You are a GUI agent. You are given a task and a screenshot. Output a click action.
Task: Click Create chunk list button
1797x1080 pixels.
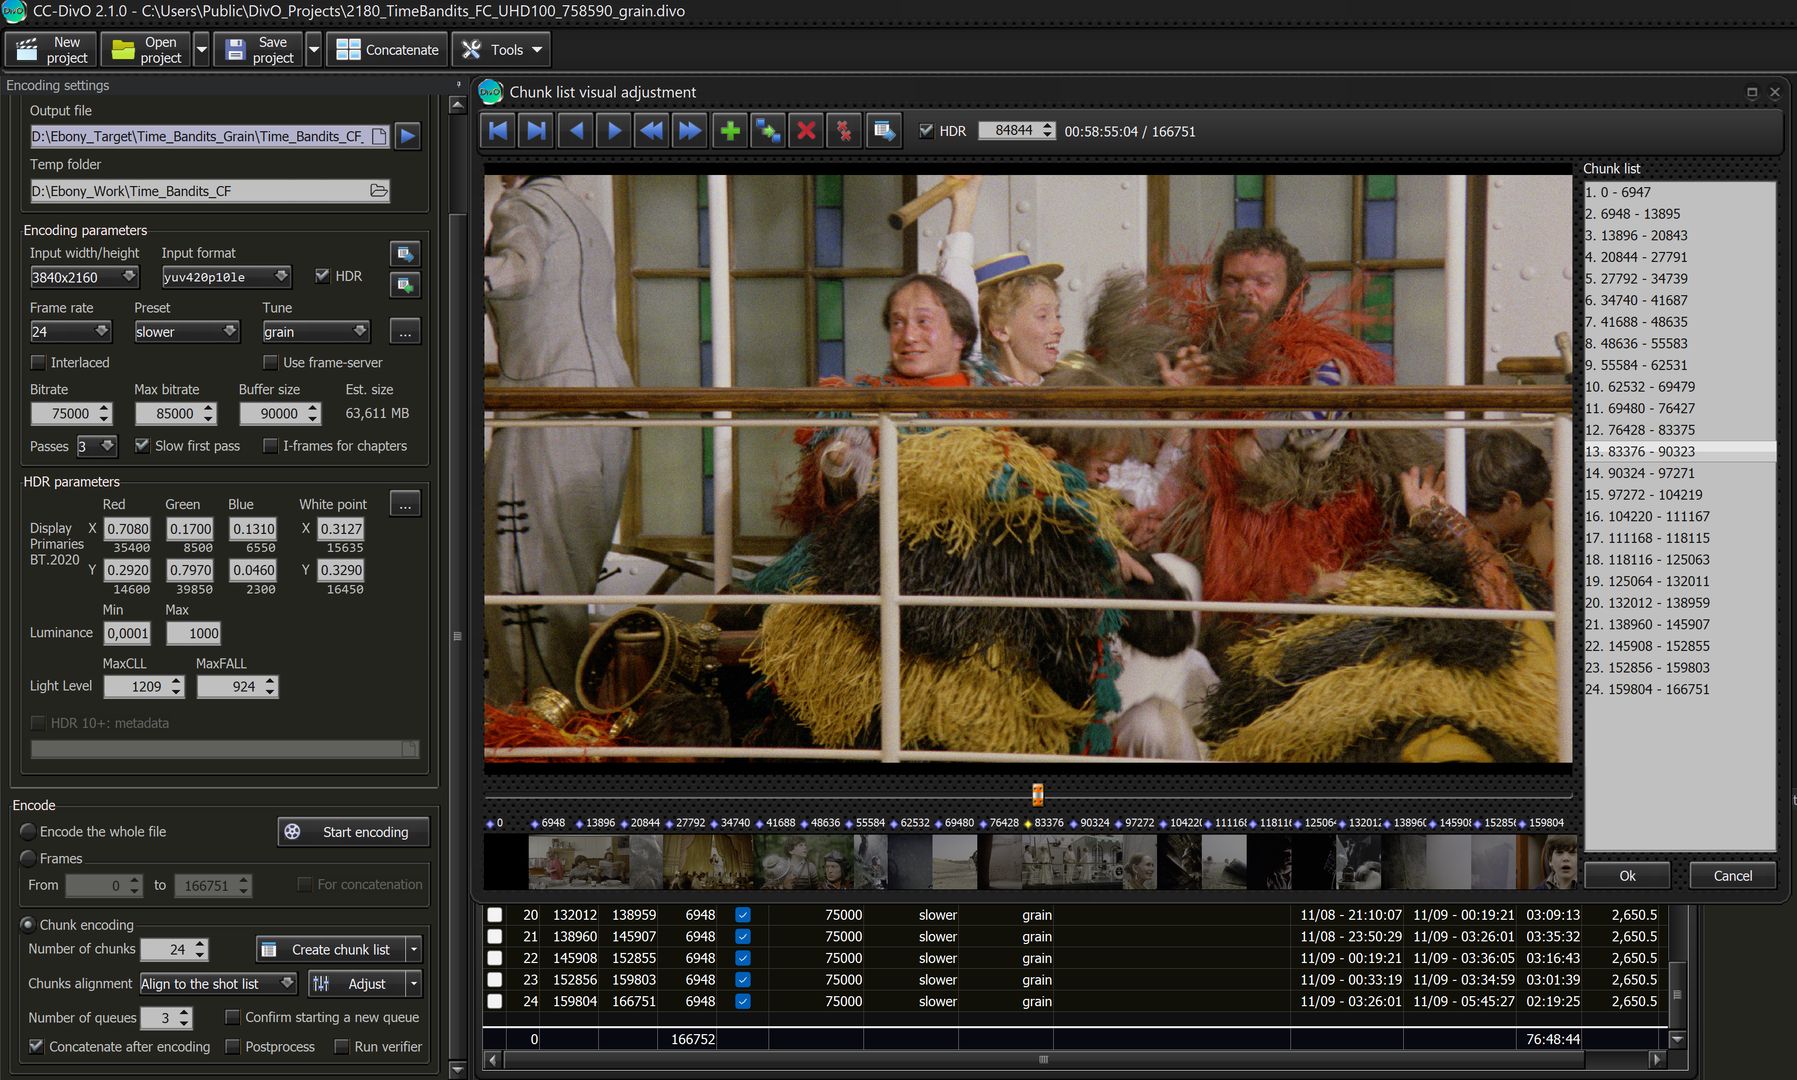pyautogui.click(x=331, y=949)
